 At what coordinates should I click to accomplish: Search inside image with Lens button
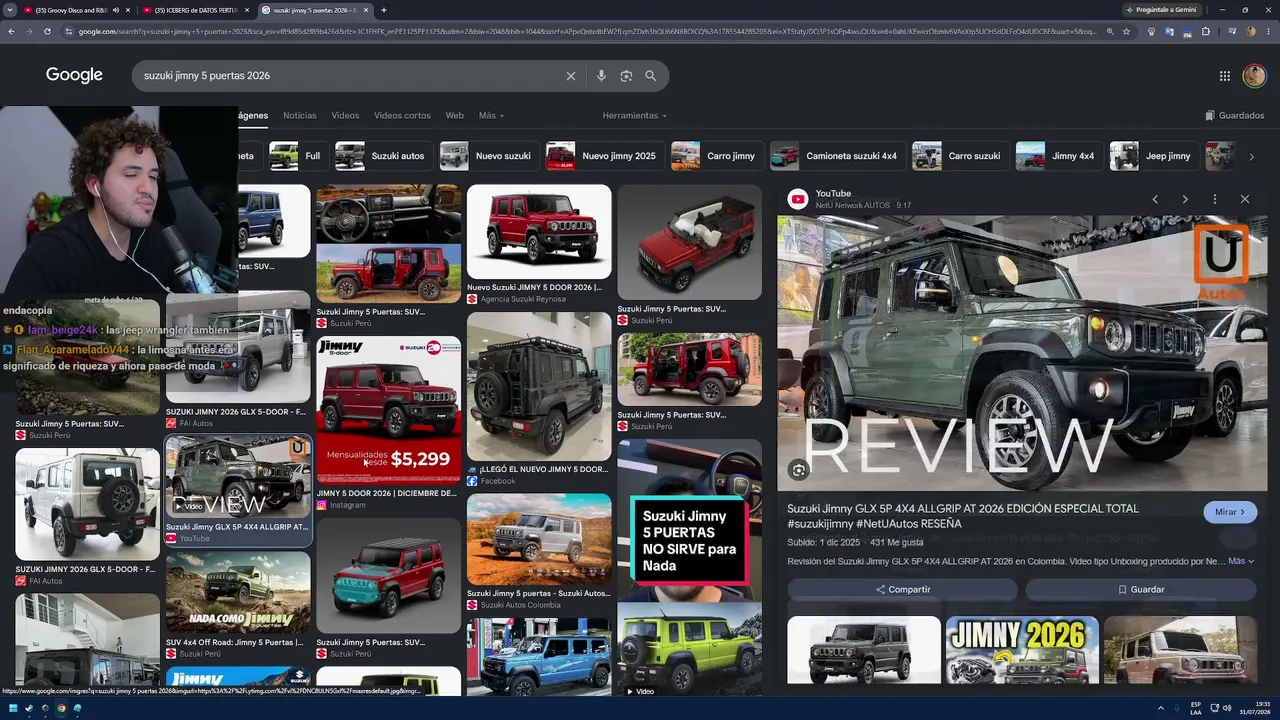[x=798, y=470]
